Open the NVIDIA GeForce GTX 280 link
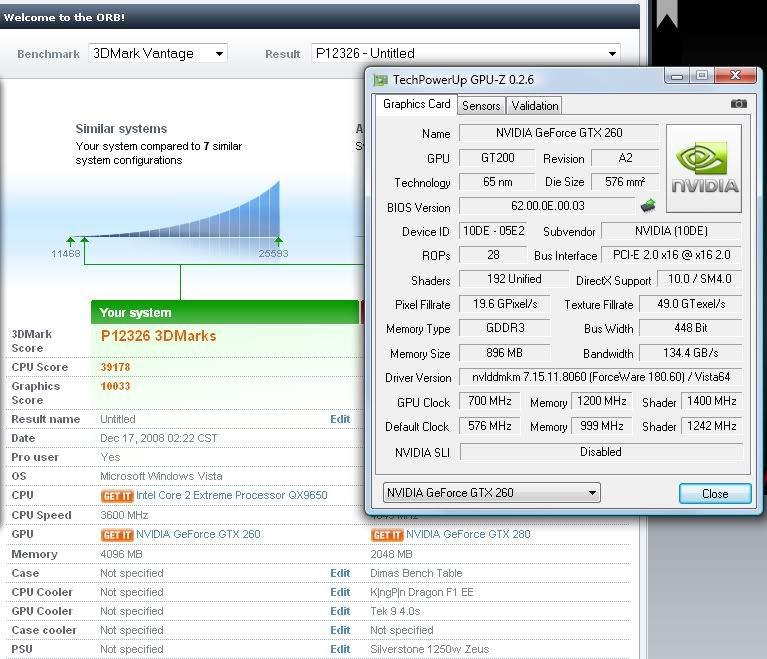This screenshot has height=659, width=767. pos(468,534)
